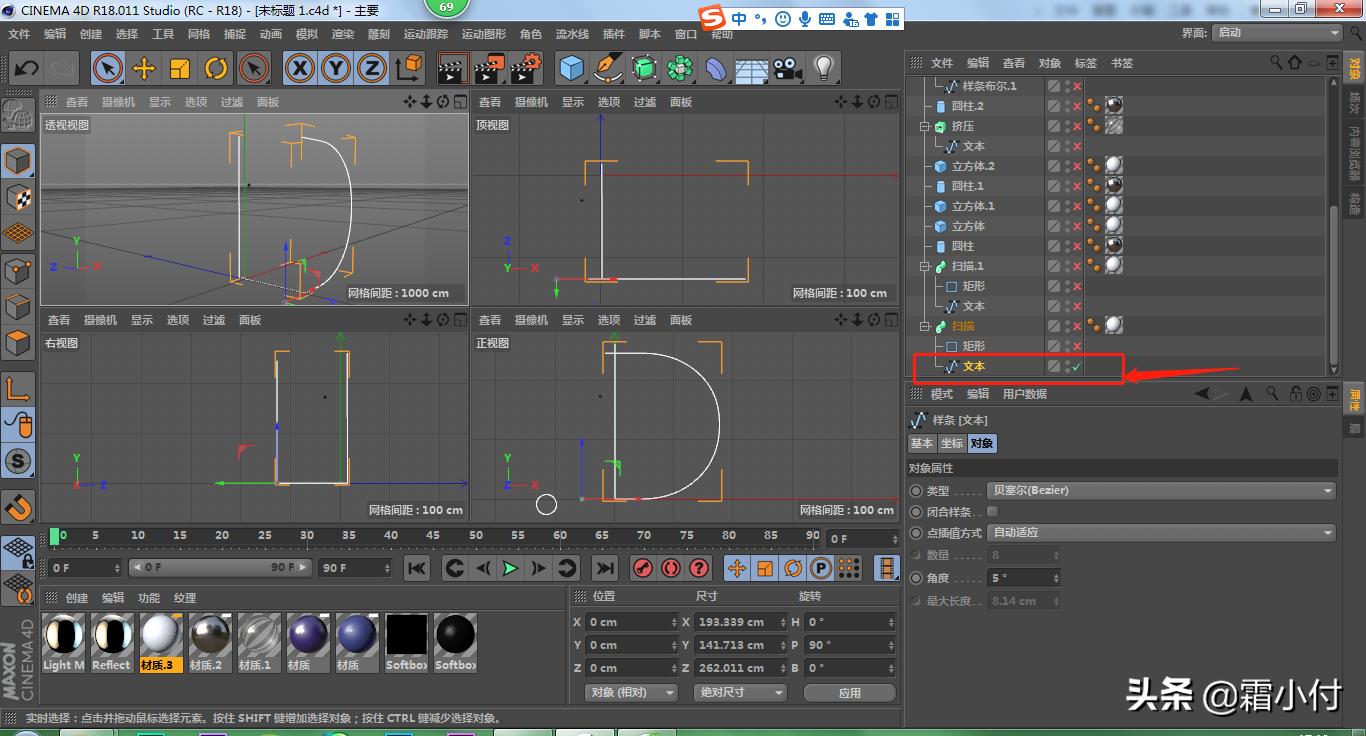Open the 类型 dropdown showing 贝塞尔(Bezier)
This screenshot has height=736, width=1366.
coord(1160,490)
